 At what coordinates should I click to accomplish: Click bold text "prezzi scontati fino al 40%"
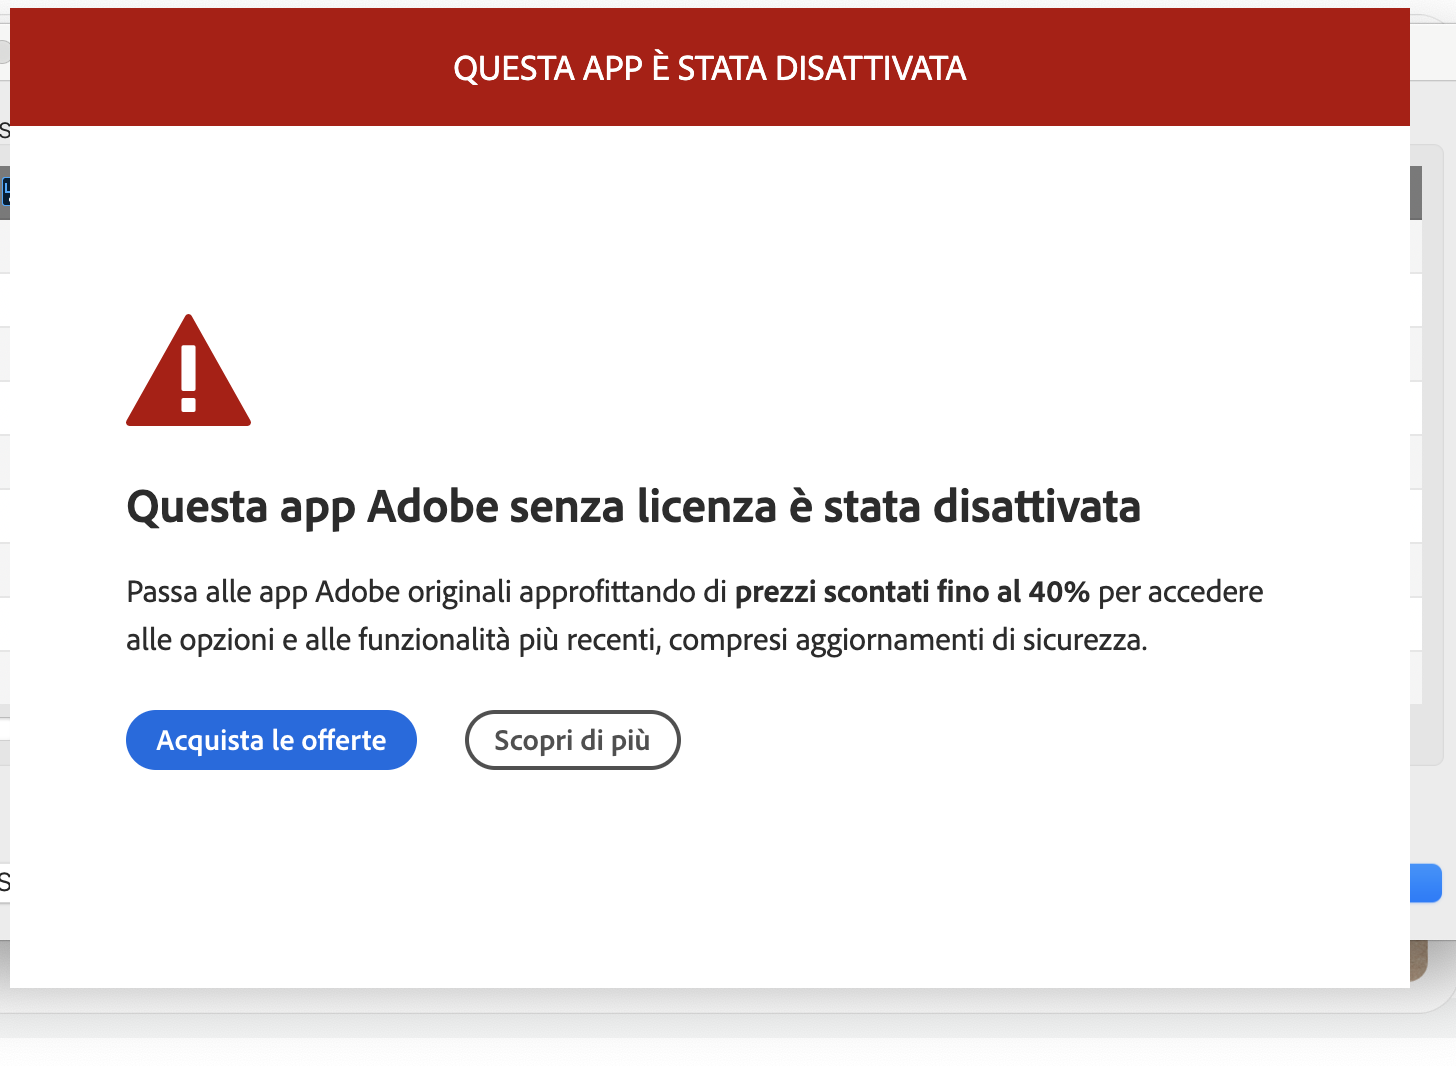click(912, 592)
